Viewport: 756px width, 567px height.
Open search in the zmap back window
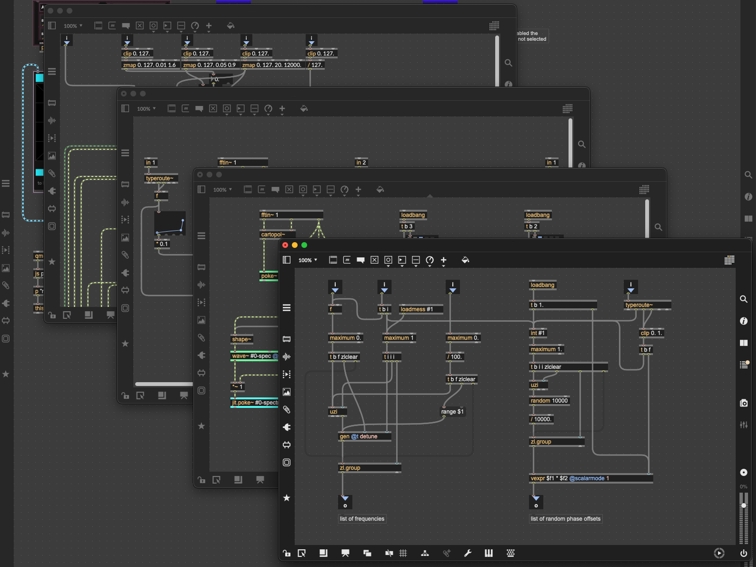[508, 63]
